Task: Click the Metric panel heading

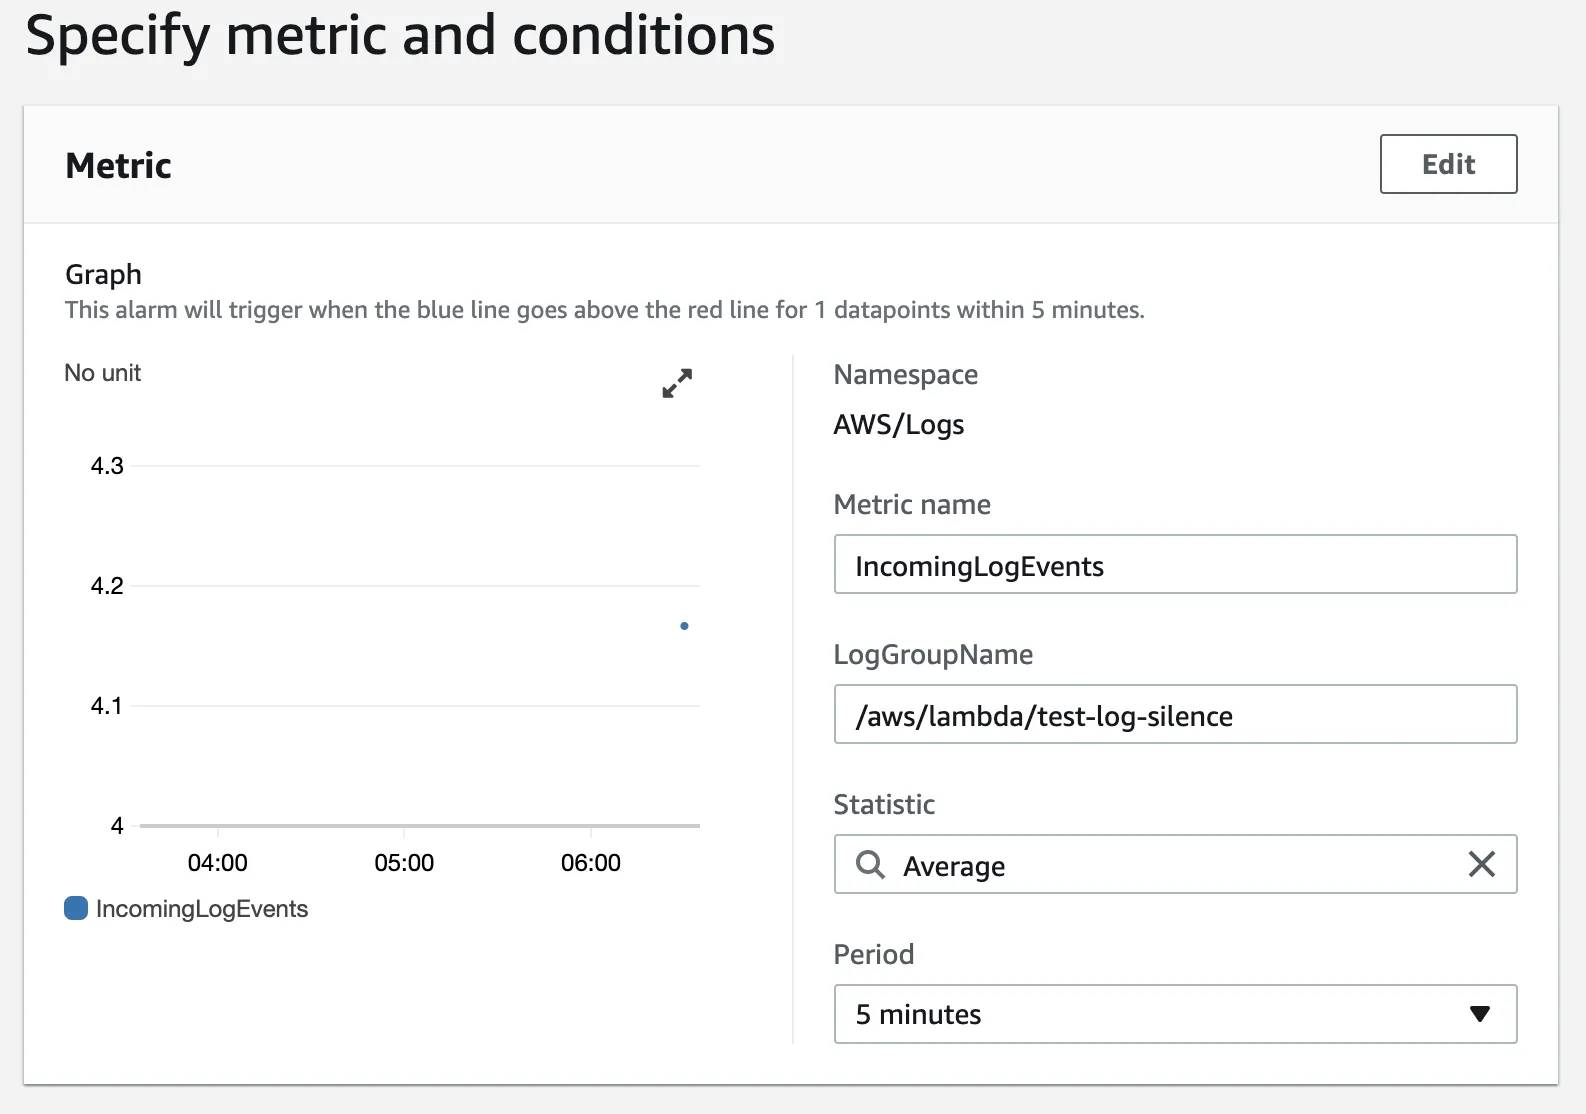Action: [x=118, y=165]
